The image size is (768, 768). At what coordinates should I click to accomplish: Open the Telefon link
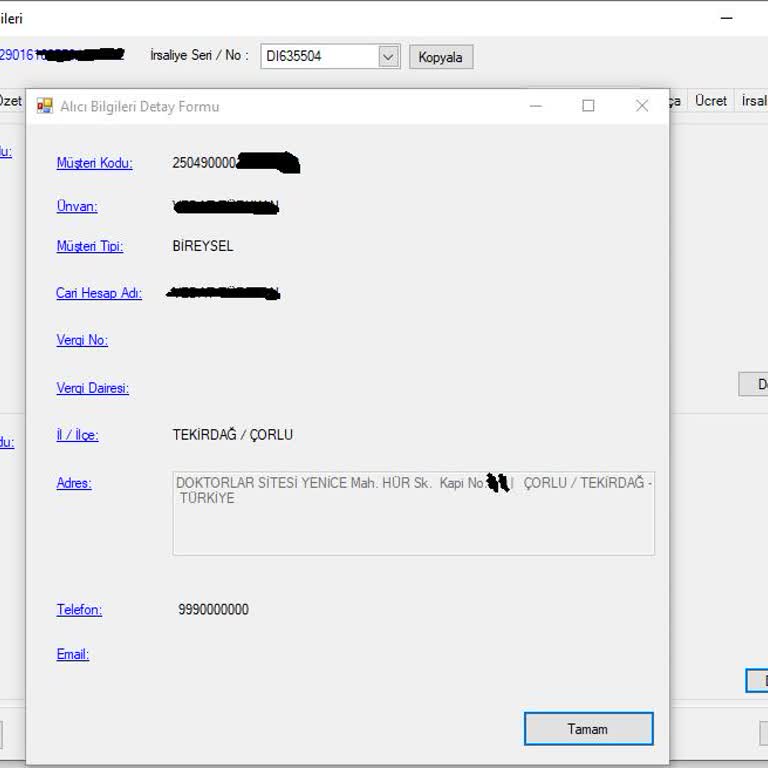click(x=79, y=610)
